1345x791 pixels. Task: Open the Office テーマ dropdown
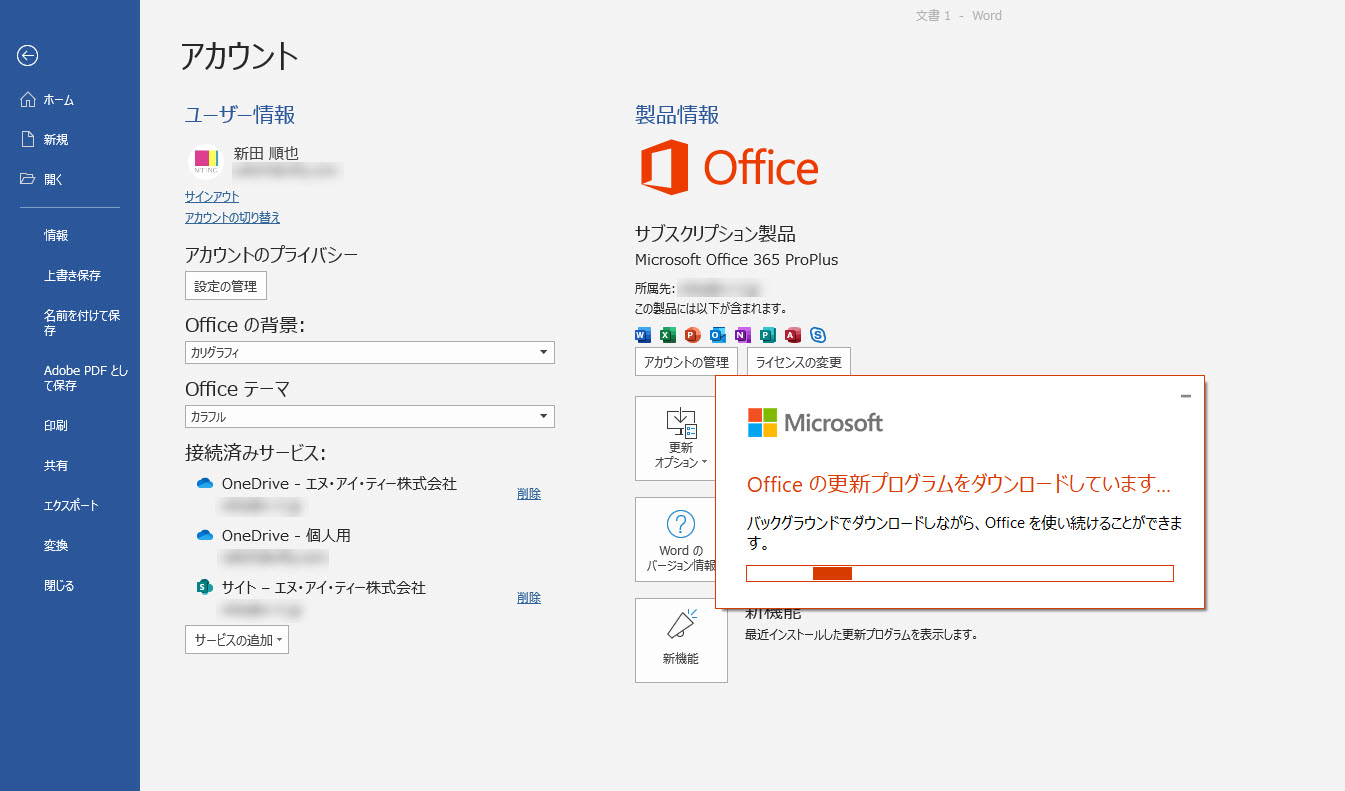click(369, 416)
